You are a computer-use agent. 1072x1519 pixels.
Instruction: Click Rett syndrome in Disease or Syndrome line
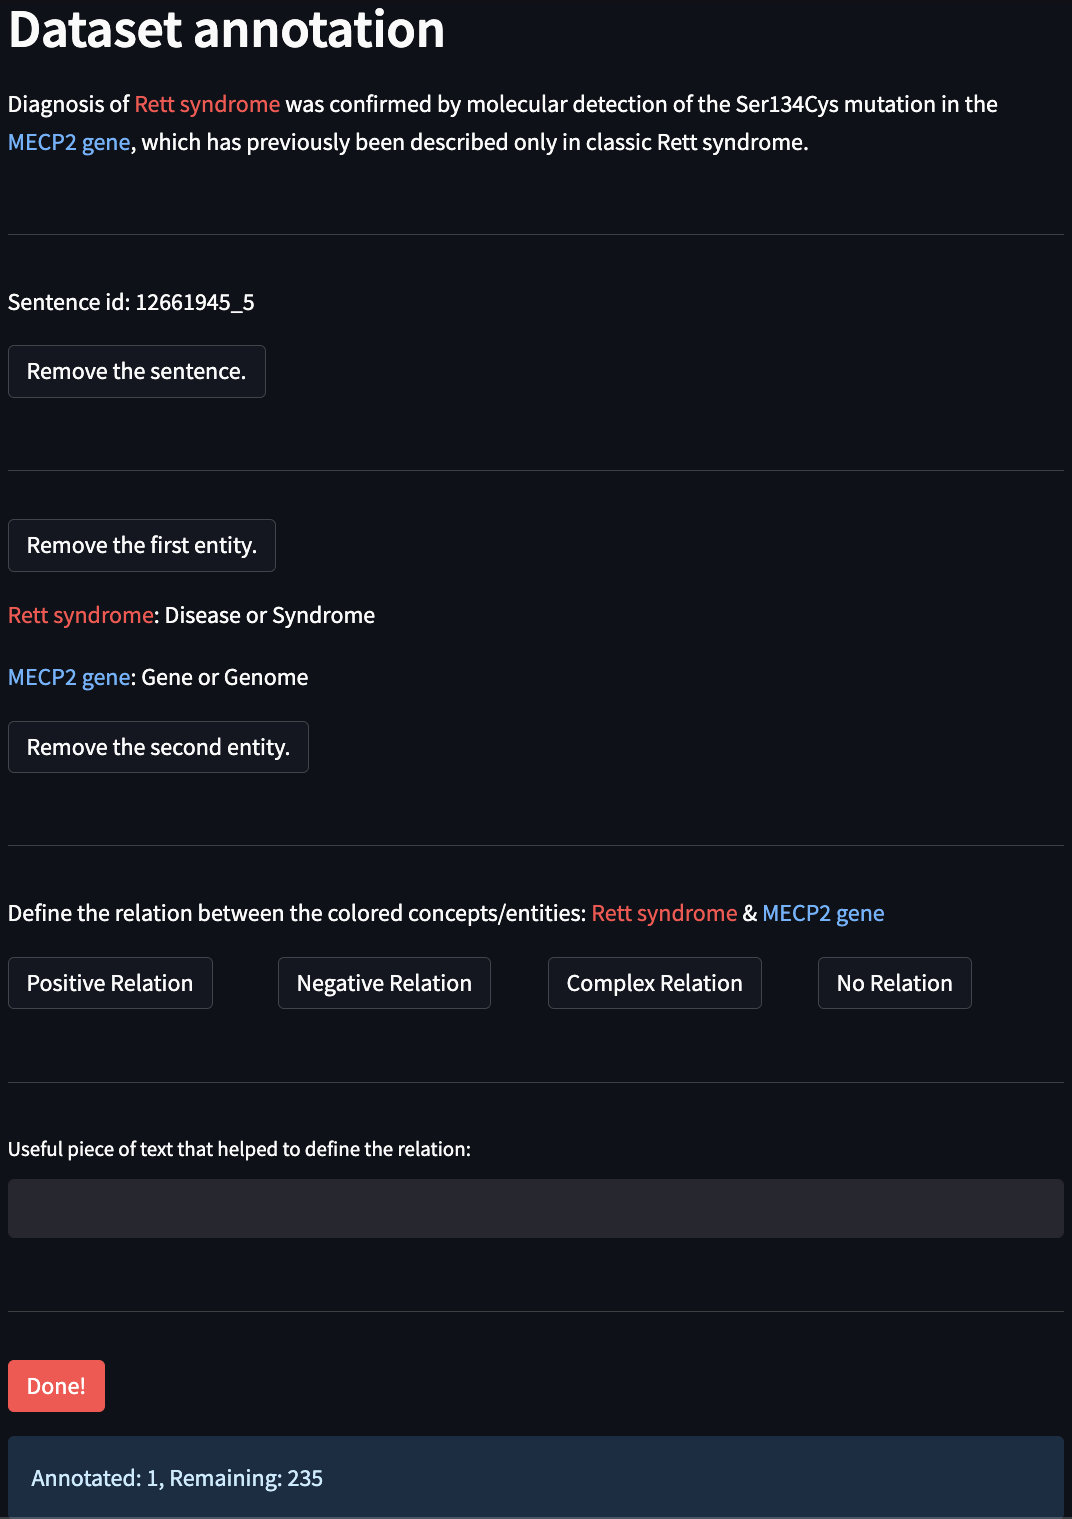[81, 615]
